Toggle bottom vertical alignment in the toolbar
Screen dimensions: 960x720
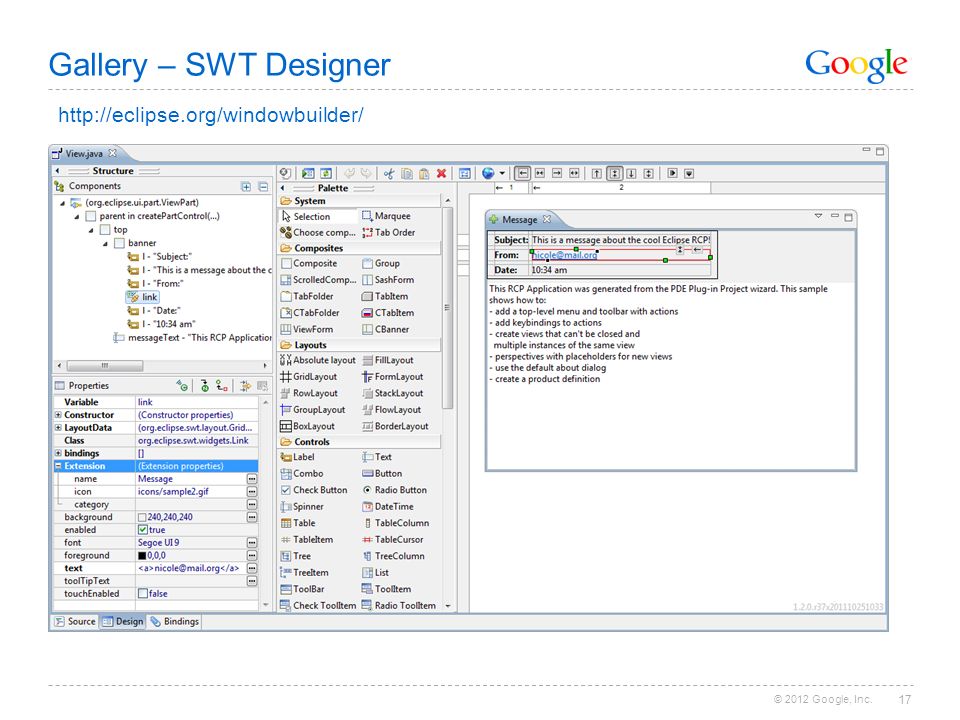click(631, 174)
